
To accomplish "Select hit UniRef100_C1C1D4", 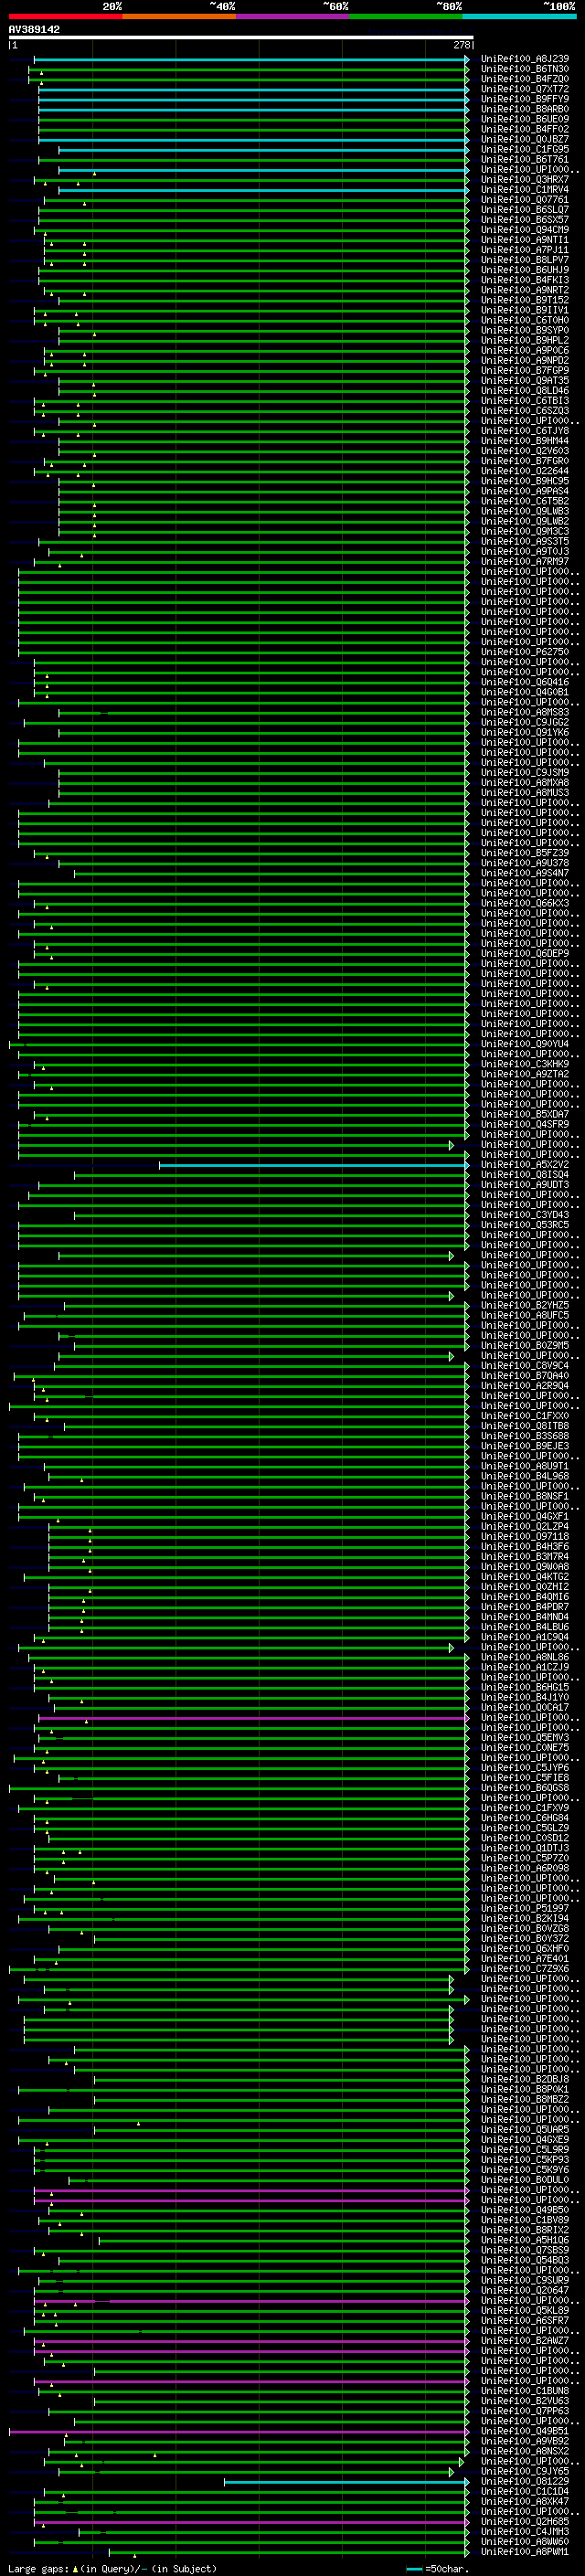I will coord(525,2491).
